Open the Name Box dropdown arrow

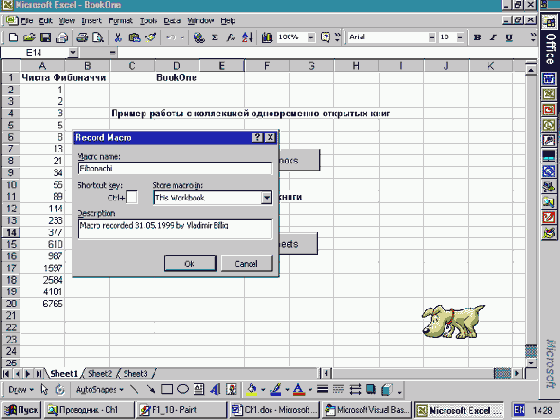[x=72, y=53]
